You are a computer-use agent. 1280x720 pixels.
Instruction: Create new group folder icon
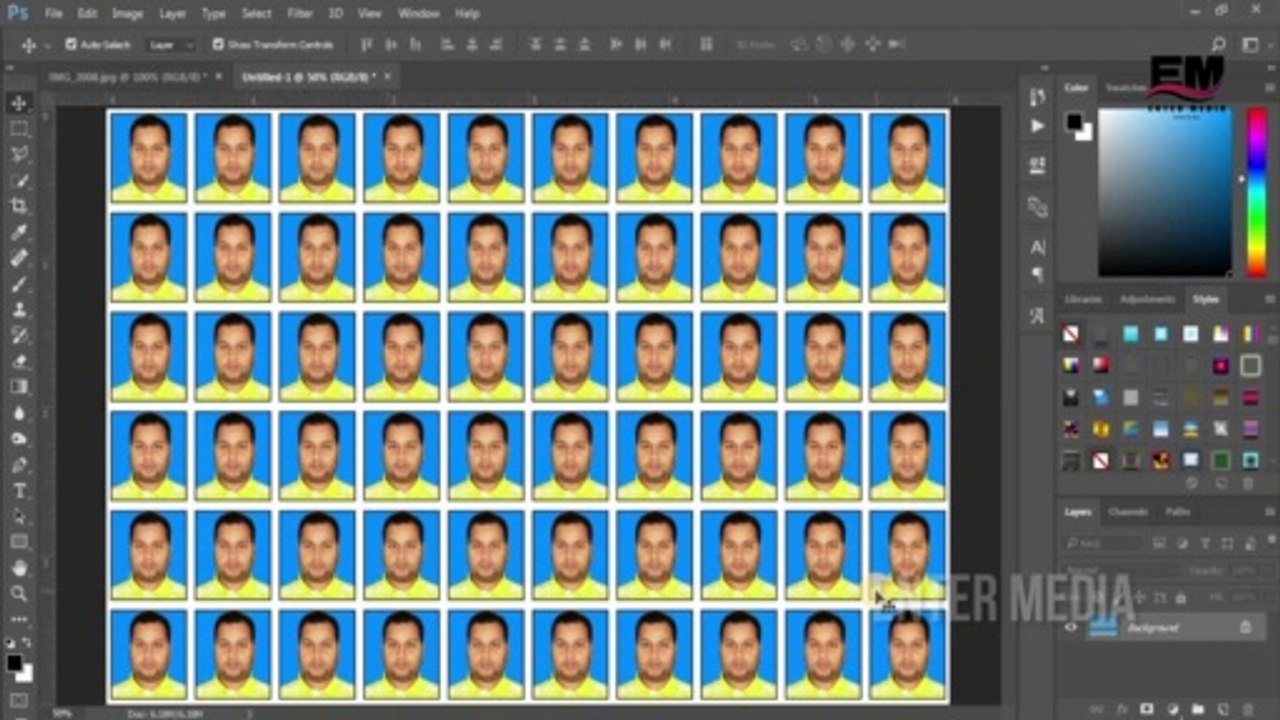pos(1198,709)
